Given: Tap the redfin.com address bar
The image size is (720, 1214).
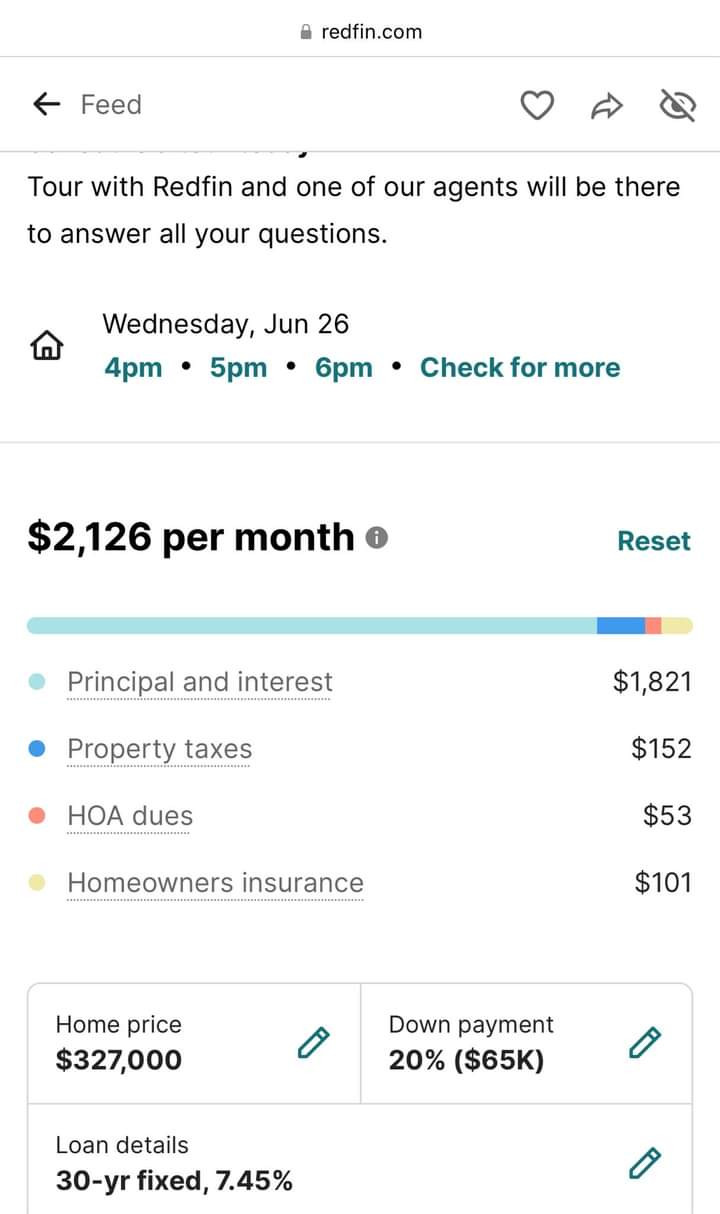Looking at the screenshot, I should [361, 32].
